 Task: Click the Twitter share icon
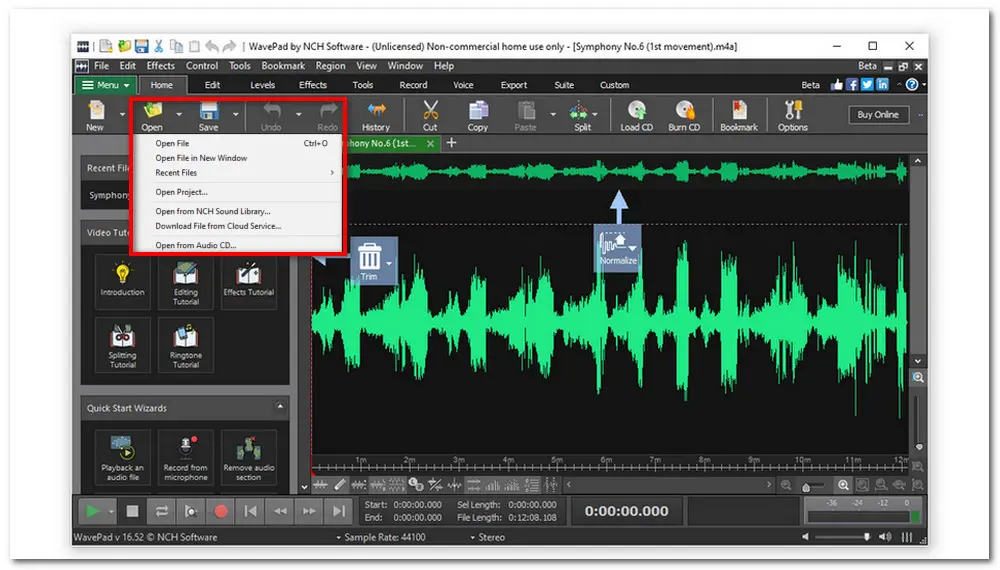tap(867, 85)
